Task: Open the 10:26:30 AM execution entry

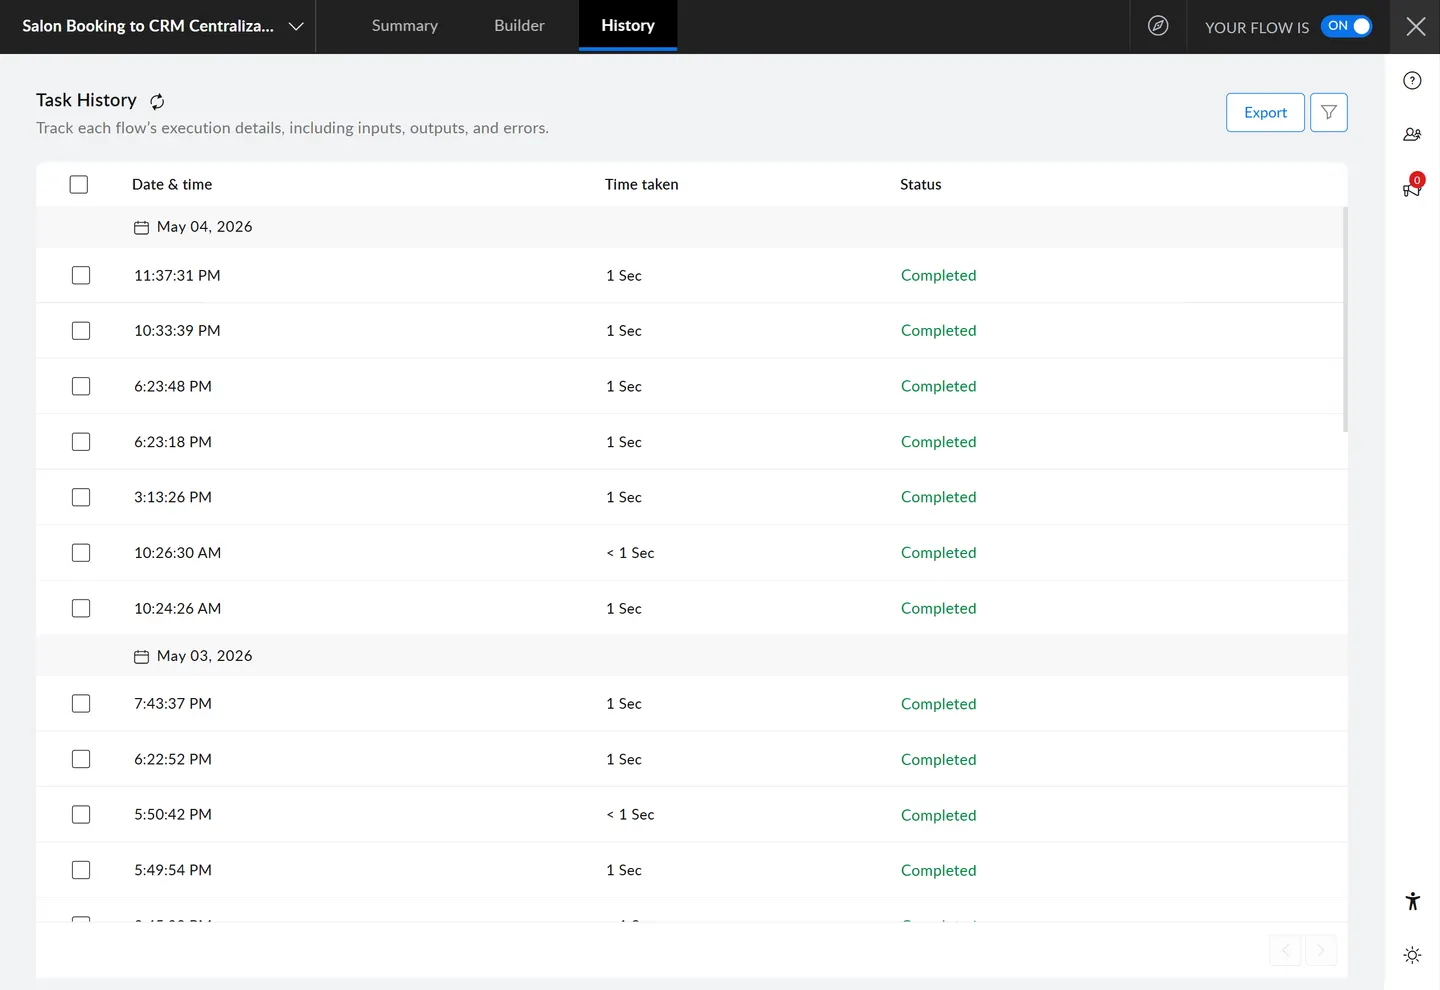Action: (691, 553)
